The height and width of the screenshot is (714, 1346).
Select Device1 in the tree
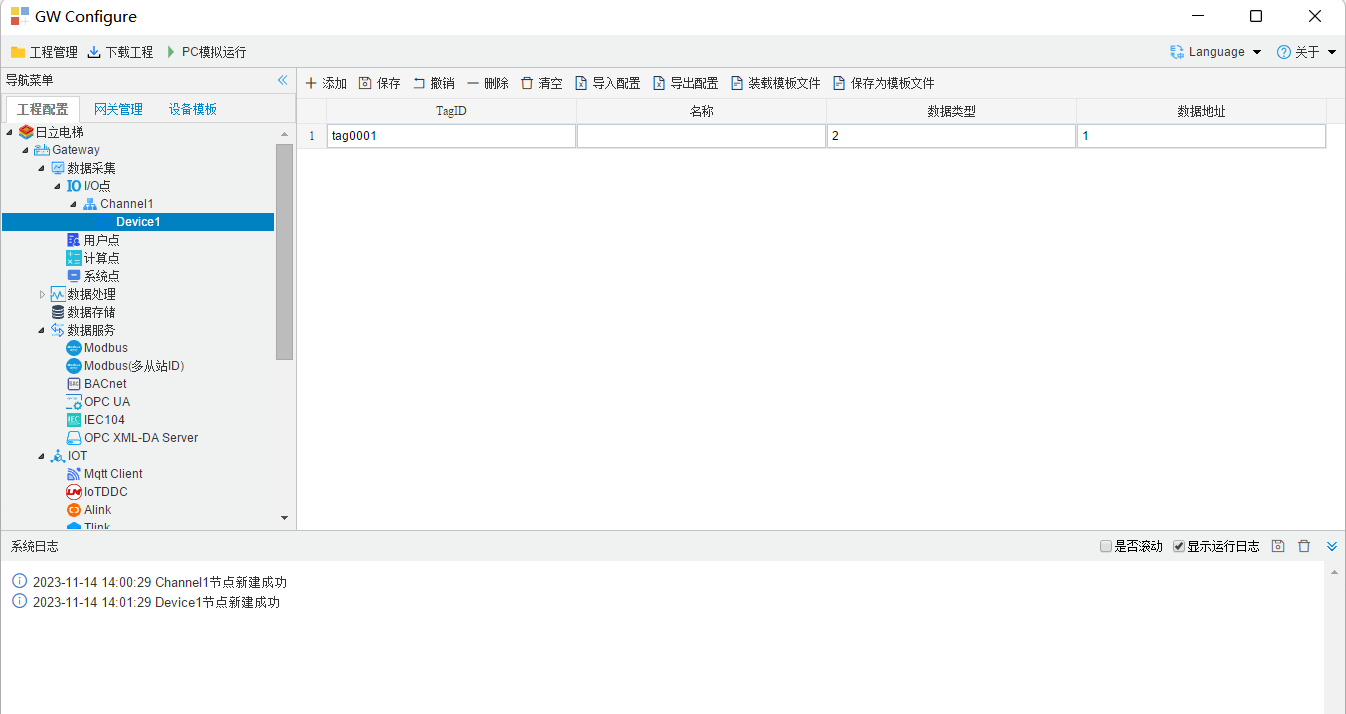click(138, 222)
